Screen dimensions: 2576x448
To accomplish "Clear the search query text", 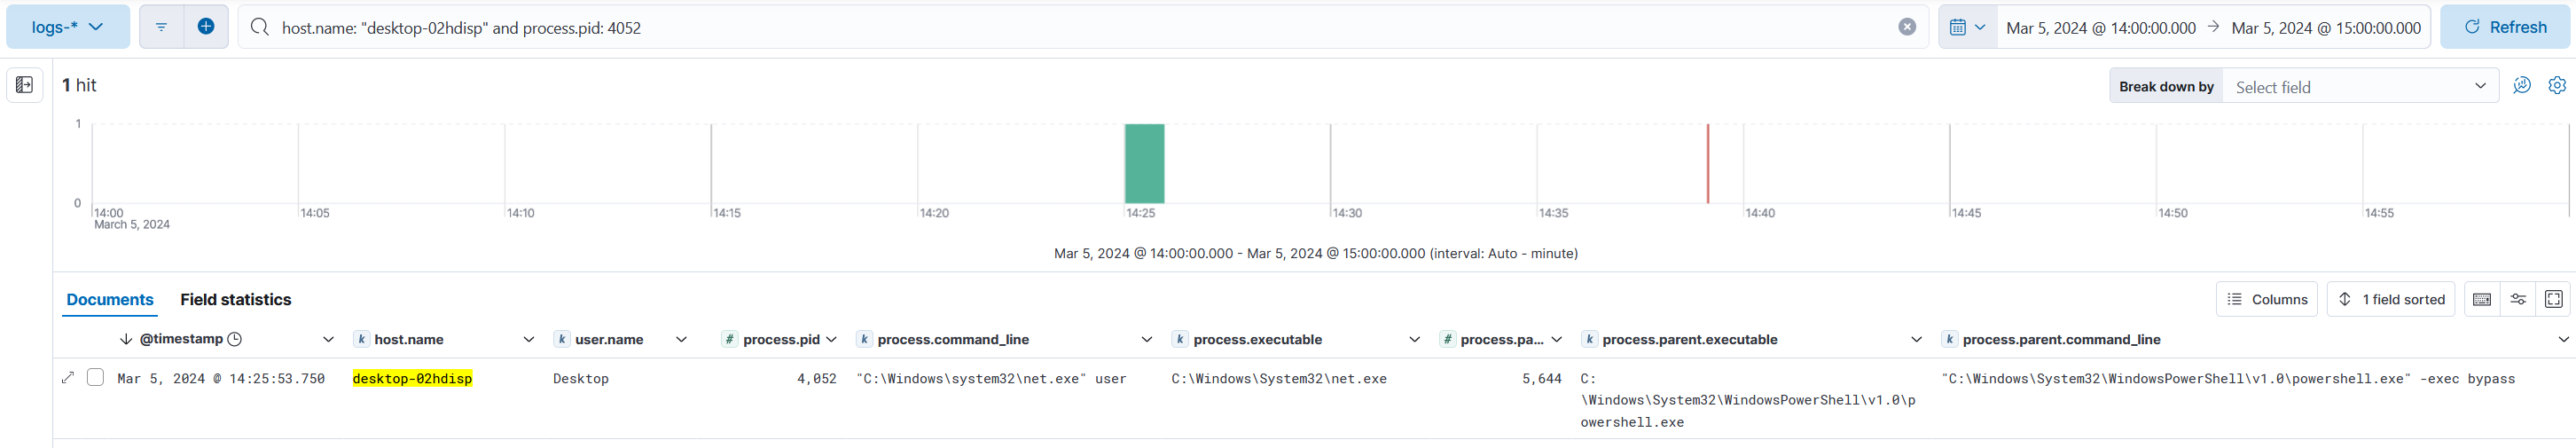I will [1906, 27].
